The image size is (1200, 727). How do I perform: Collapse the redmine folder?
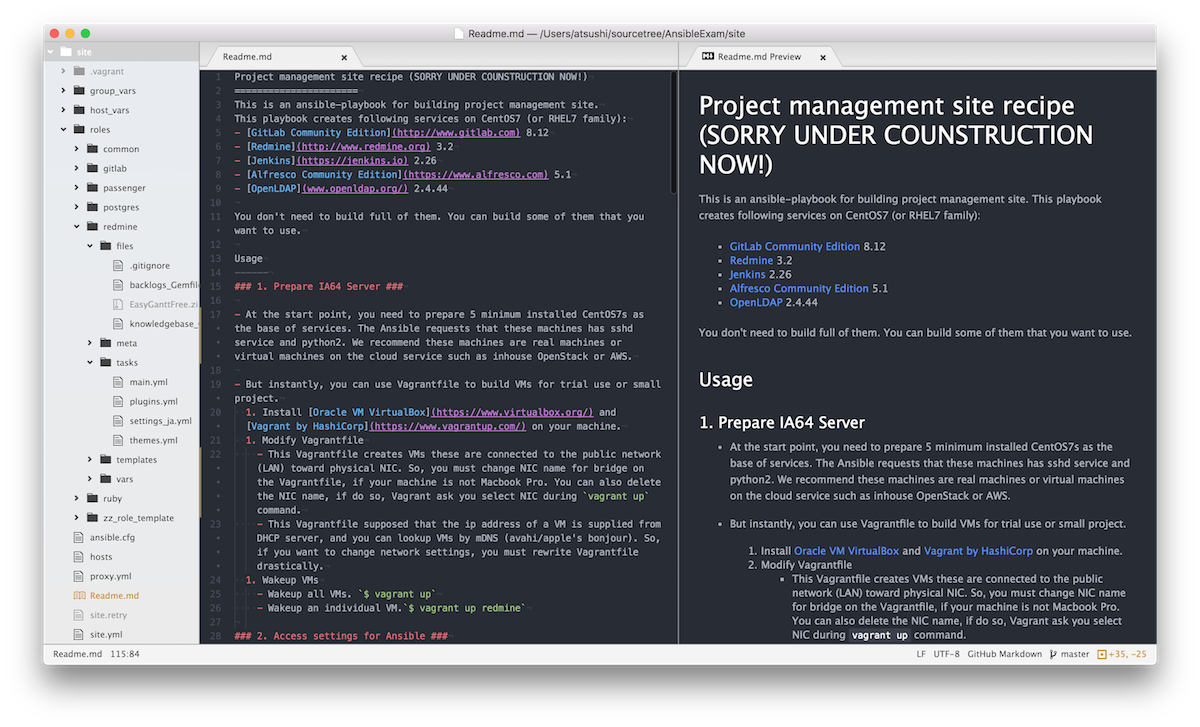(77, 227)
